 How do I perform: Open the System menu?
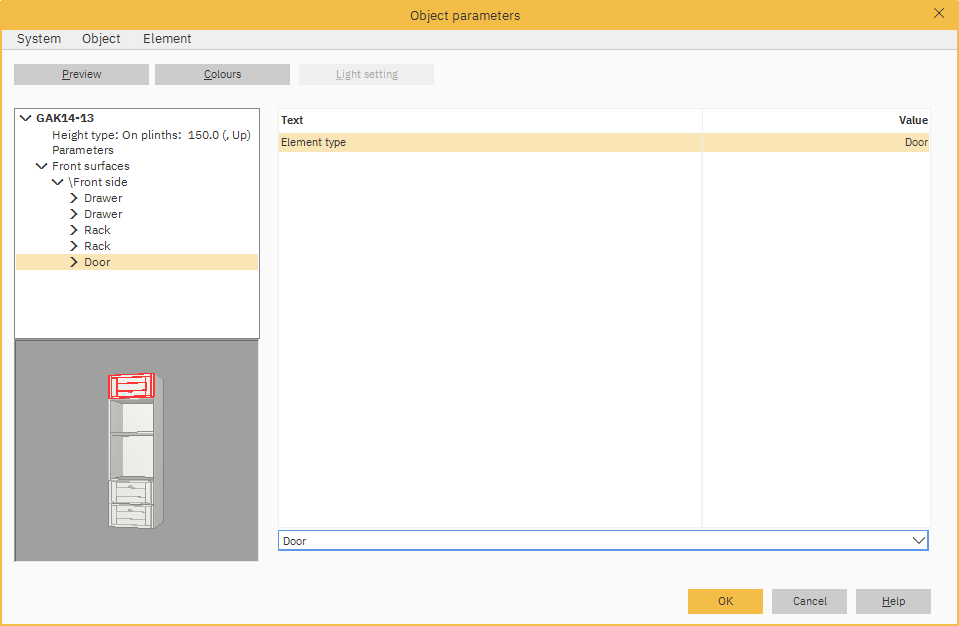[38, 38]
